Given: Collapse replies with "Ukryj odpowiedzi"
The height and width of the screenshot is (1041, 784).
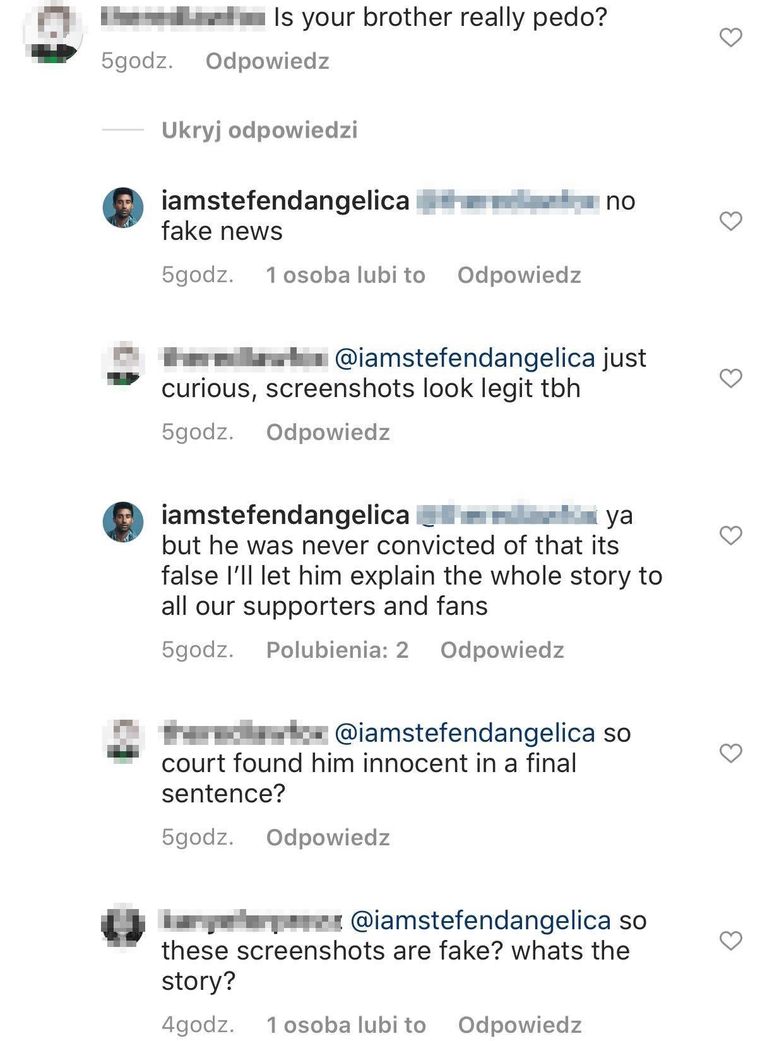Looking at the screenshot, I should pyautogui.click(x=259, y=130).
